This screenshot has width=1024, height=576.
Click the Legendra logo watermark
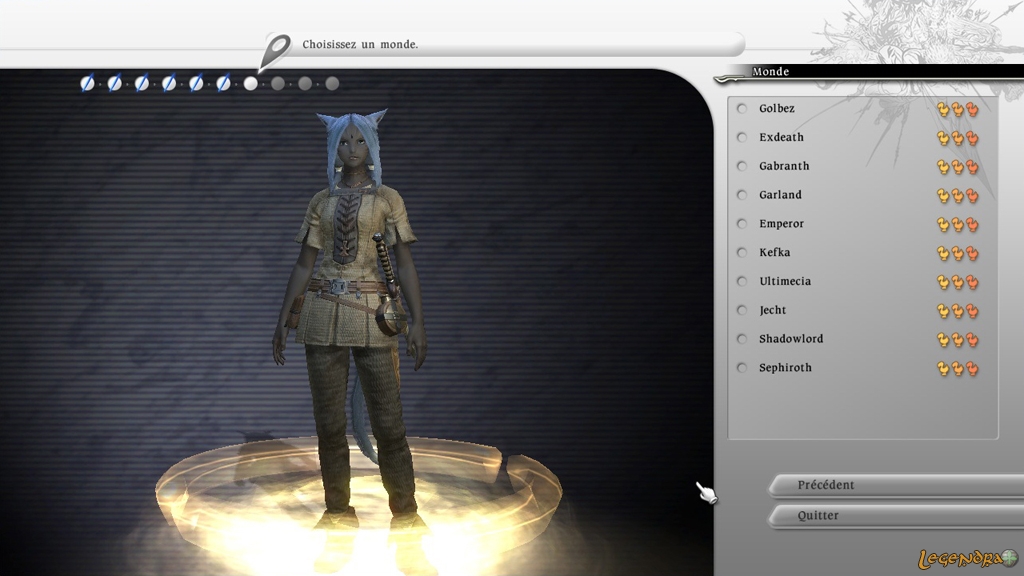pos(966,559)
